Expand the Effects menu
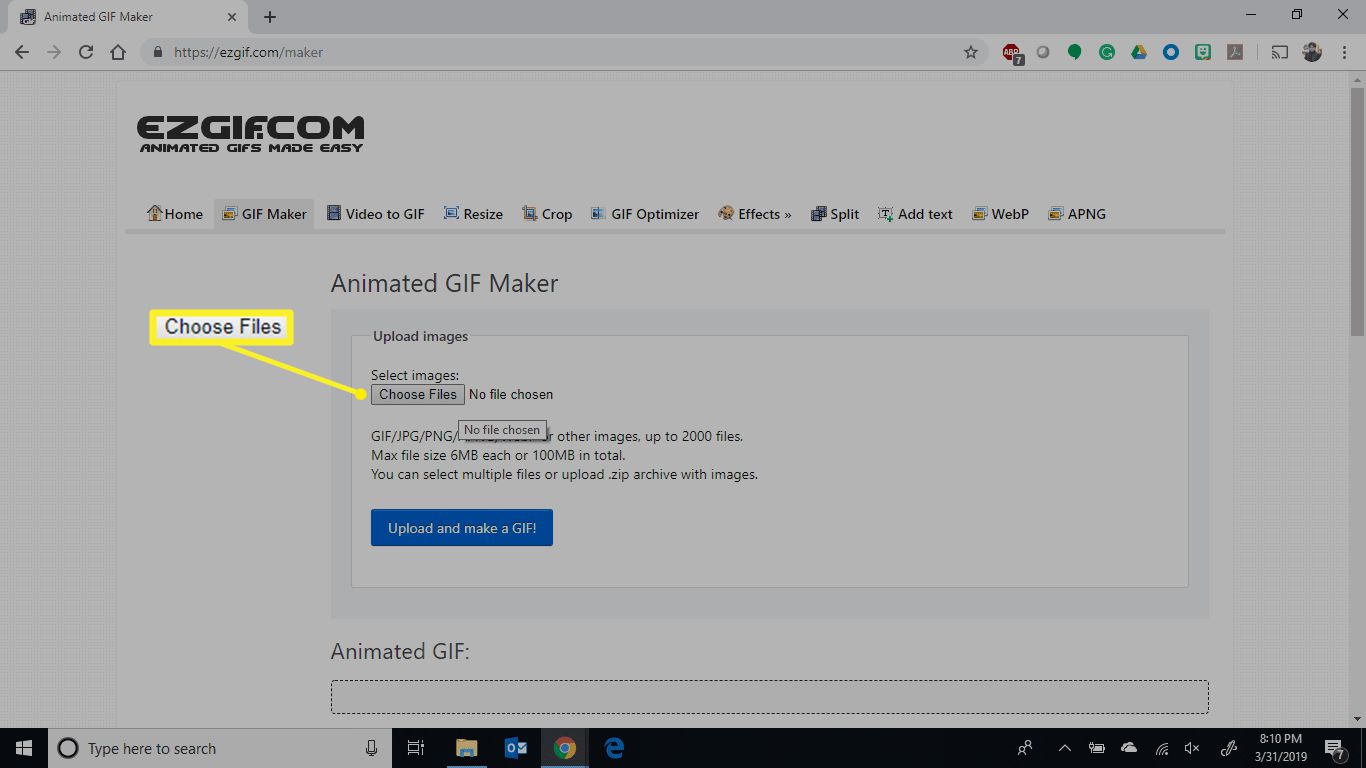 pyautogui.click(x=755, y=214)
